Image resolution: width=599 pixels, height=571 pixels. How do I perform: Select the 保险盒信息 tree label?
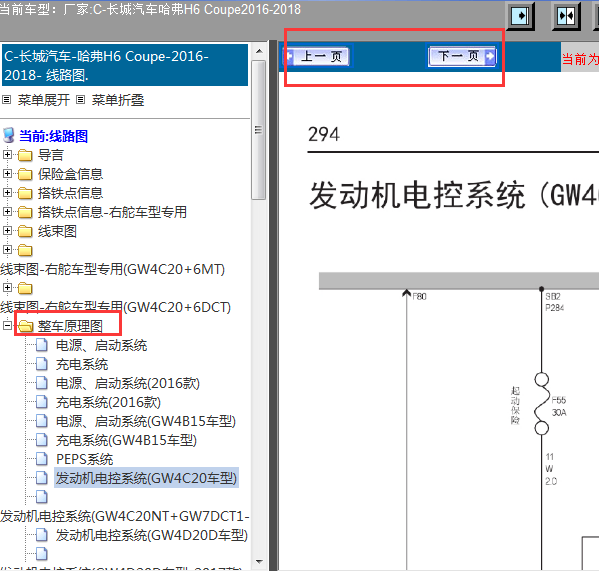(70, 174)
